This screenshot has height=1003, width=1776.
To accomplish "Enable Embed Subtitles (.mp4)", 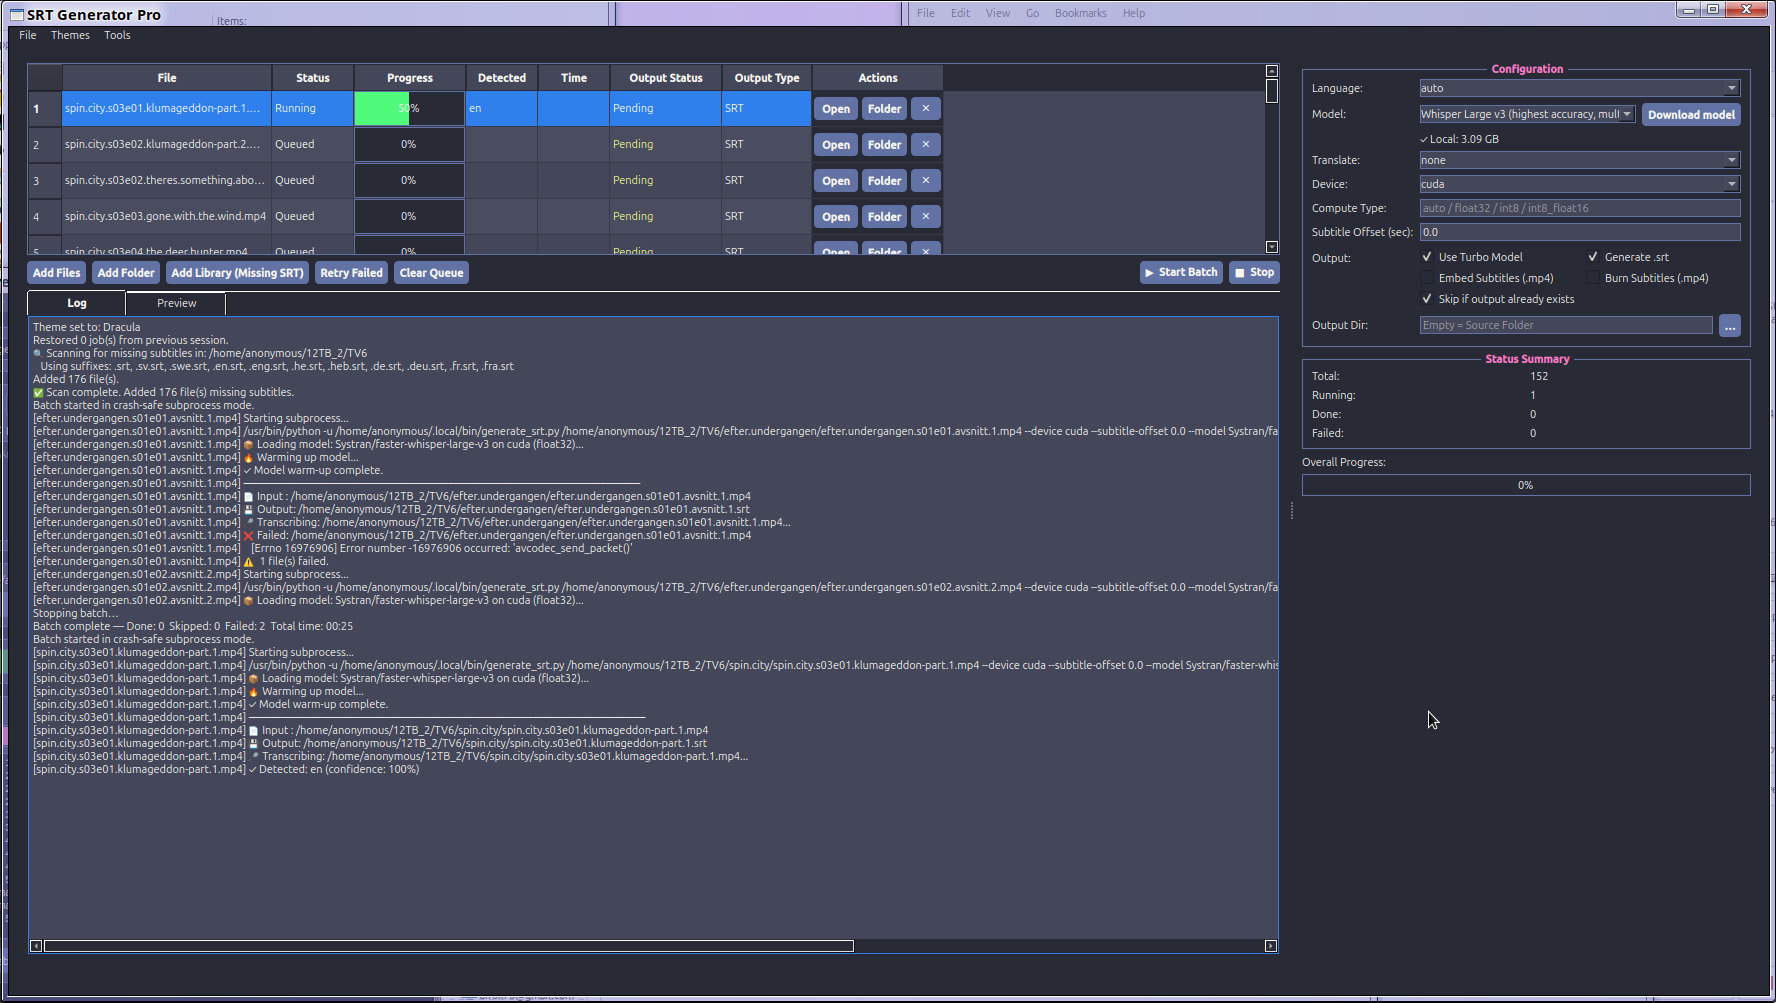I will 1427,278.
